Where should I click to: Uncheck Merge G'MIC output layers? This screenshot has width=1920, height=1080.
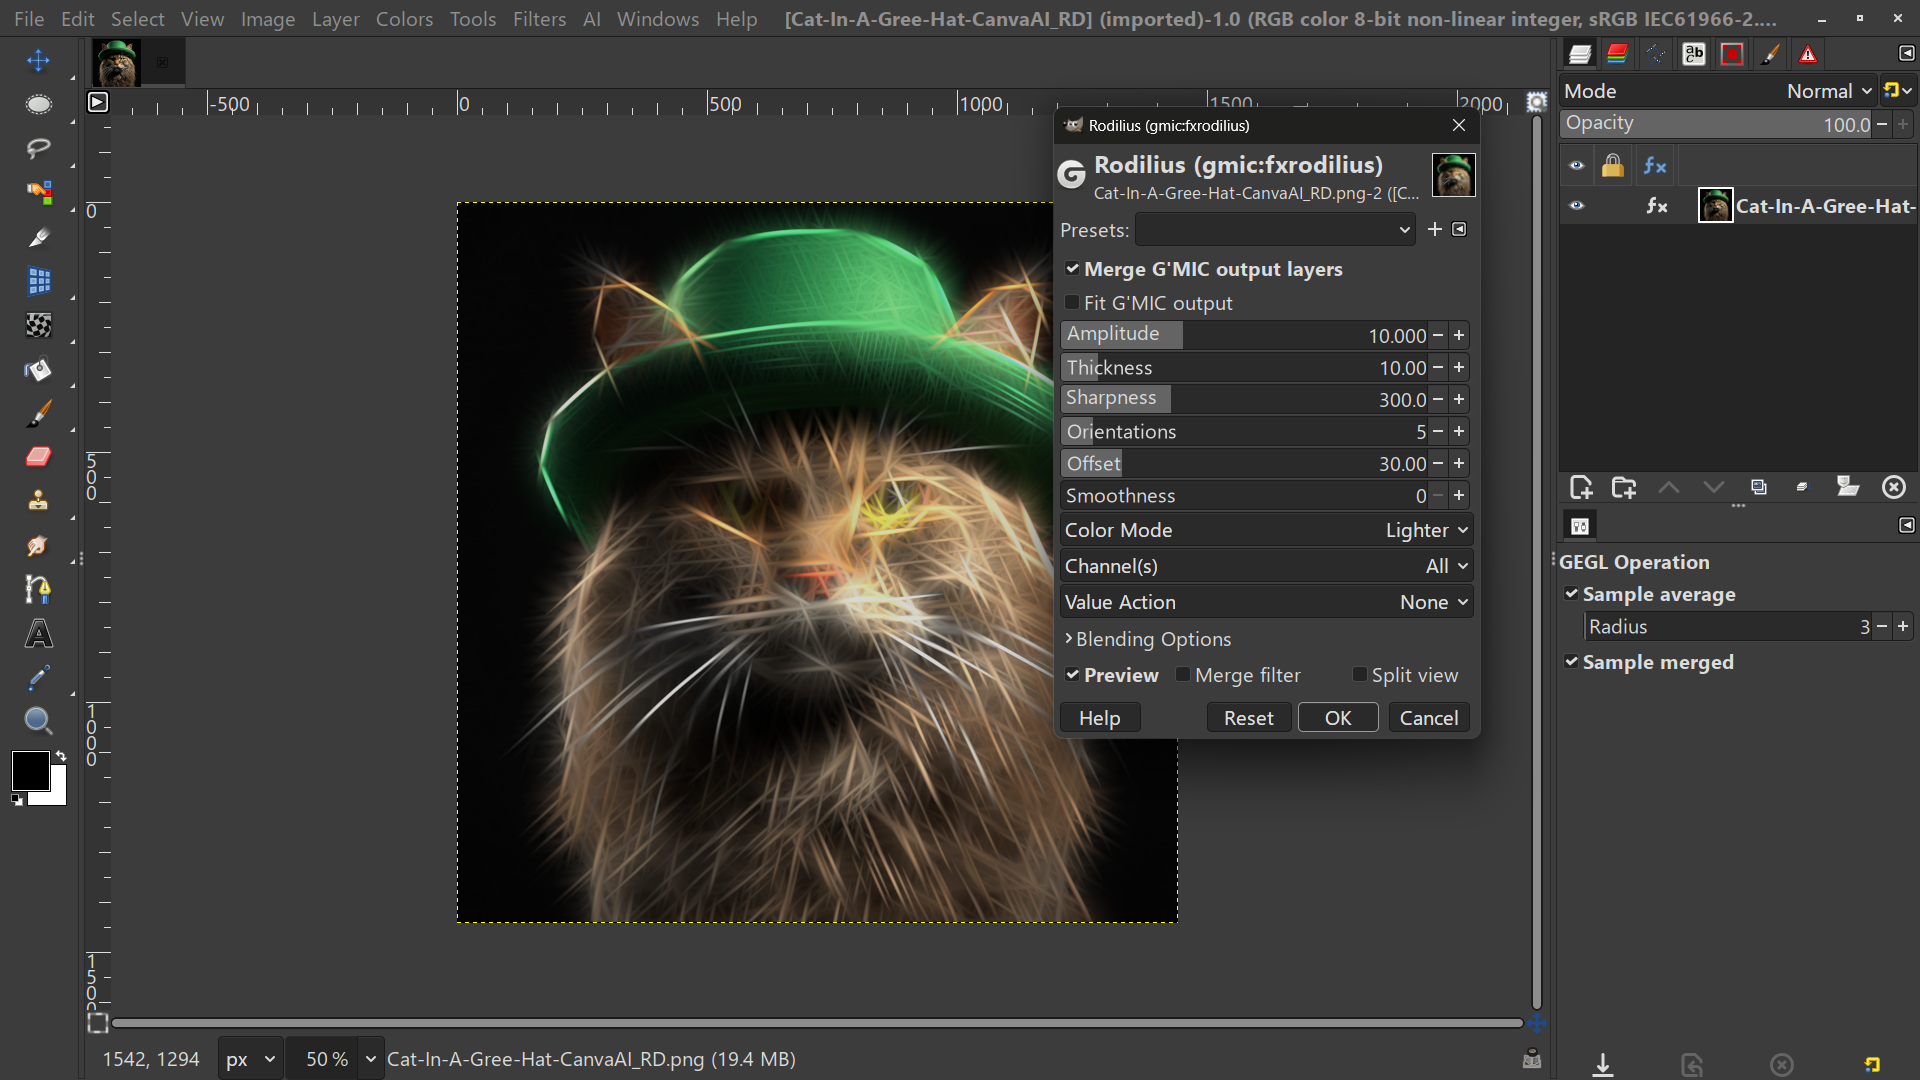point(1072,269)
